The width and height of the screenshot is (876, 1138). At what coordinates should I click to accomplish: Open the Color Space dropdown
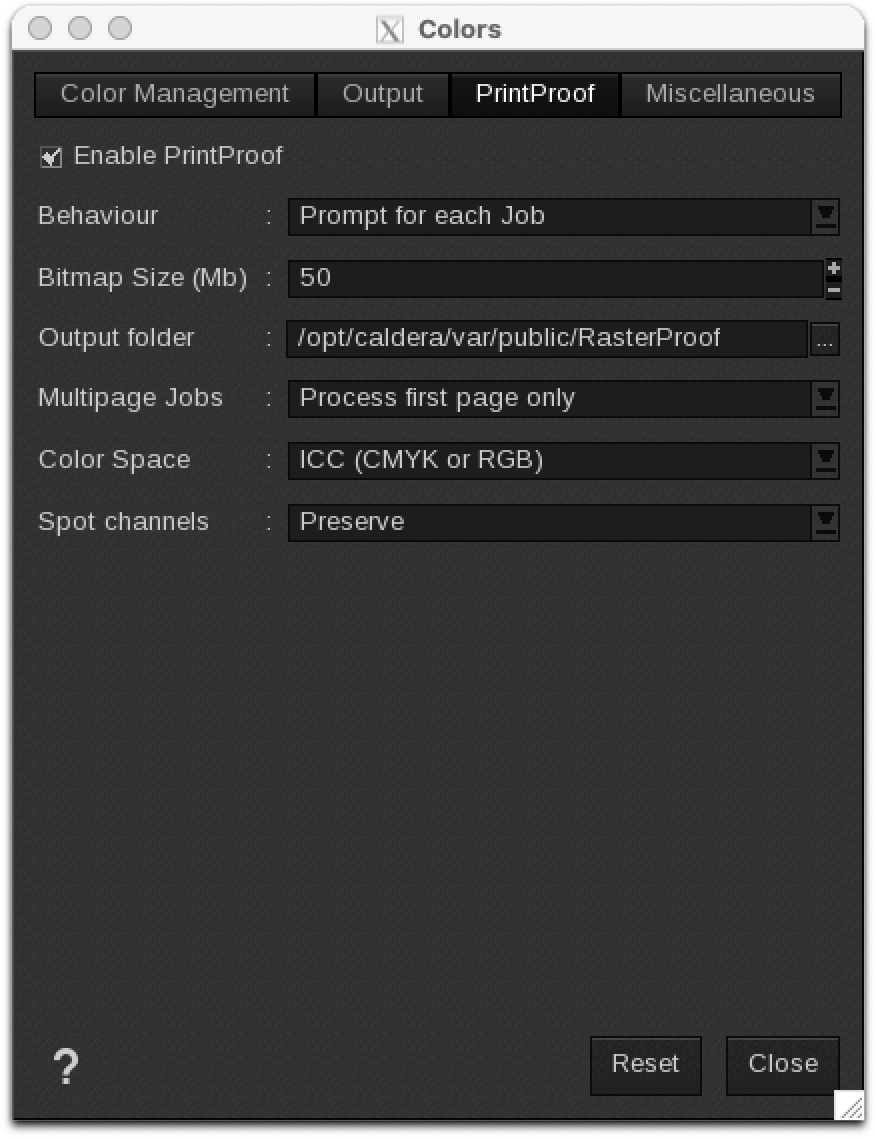tap(825, 460)
